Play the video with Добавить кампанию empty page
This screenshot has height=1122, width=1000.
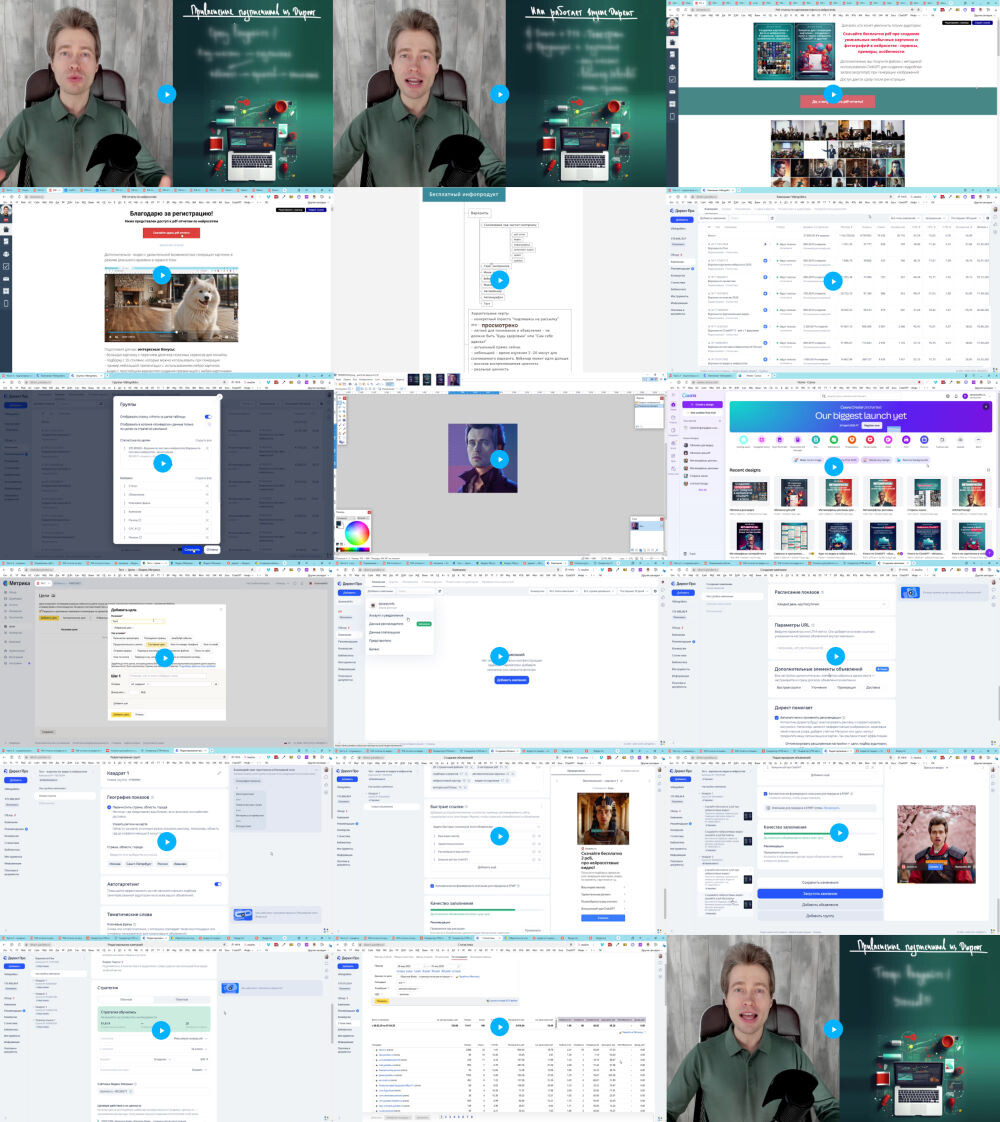pyautogui.click(x=499, y=655)
